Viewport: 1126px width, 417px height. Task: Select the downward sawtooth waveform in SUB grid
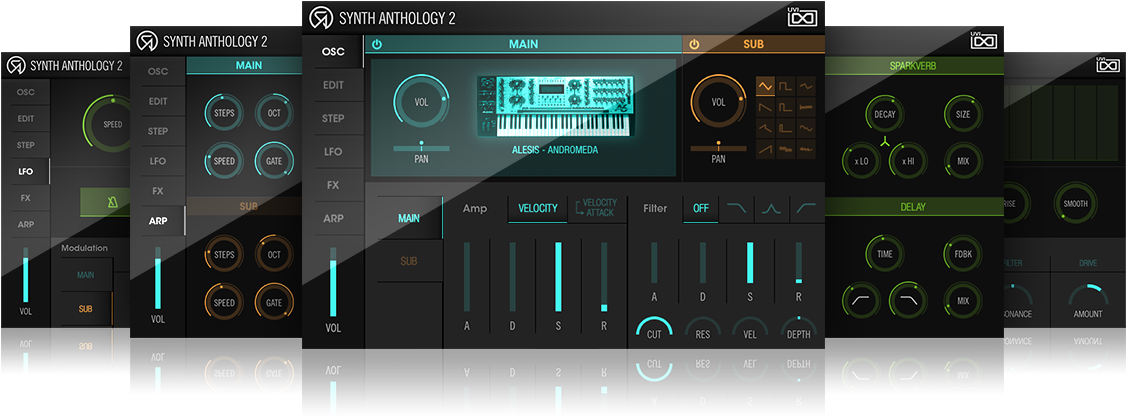765,108
